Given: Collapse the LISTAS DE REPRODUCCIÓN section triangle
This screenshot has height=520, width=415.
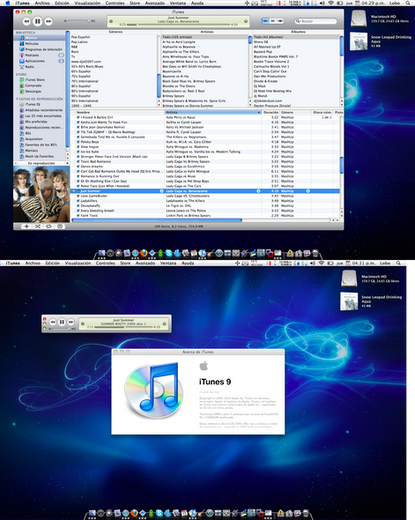Looking at the screenshot, I should 17,99.
